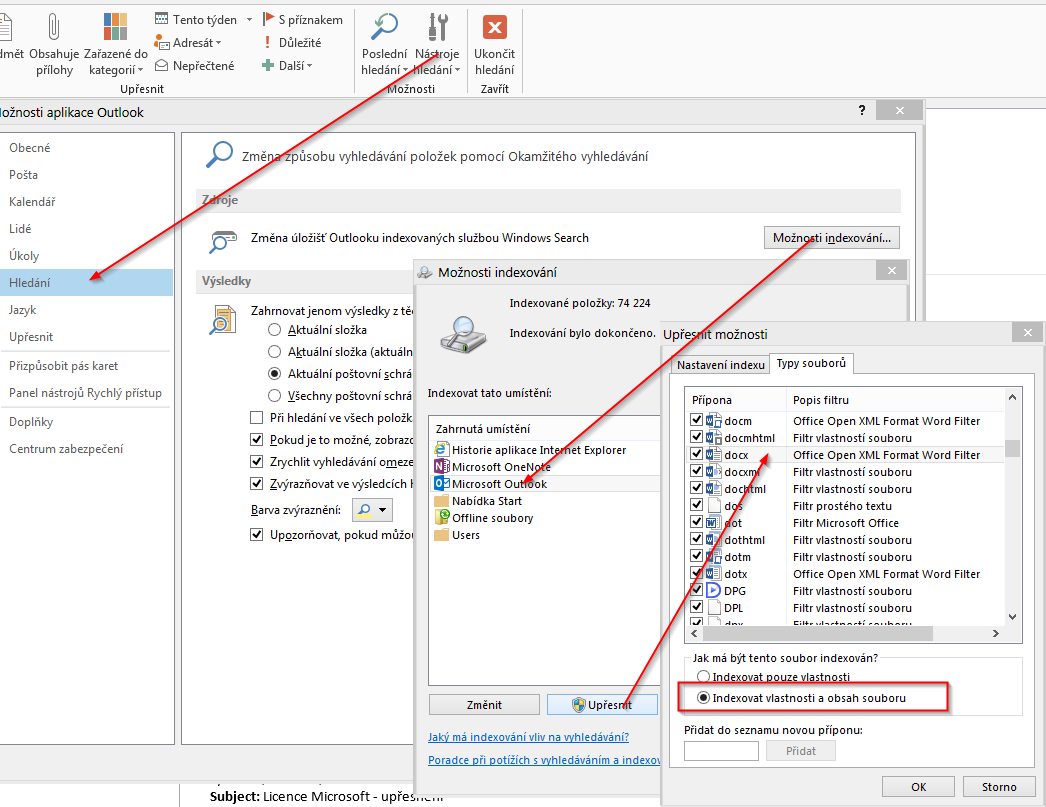Click the Možnosti indexování button

coord(832,237)
